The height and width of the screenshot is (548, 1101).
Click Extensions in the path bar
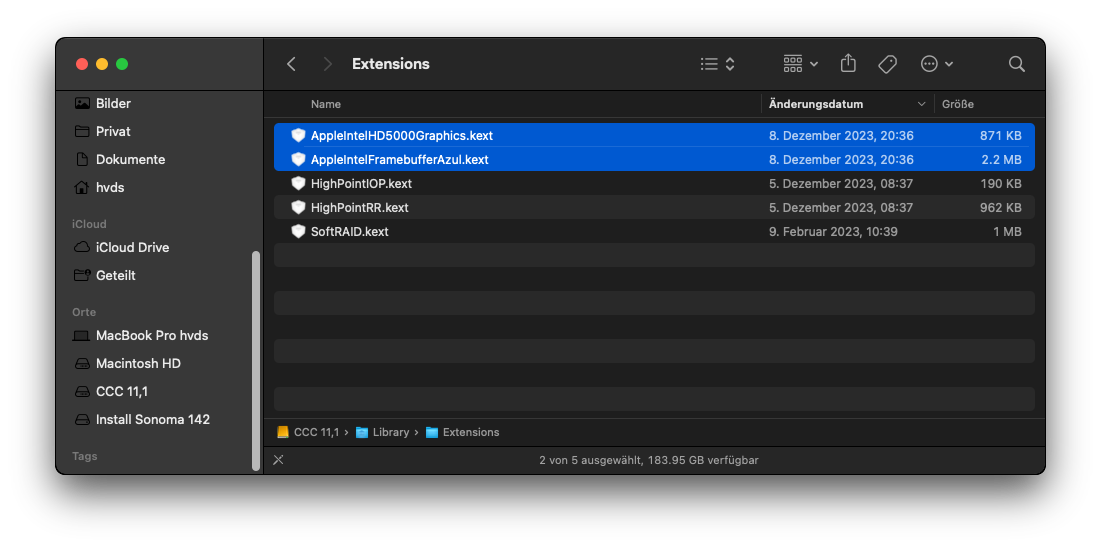(x=470, y=432)
